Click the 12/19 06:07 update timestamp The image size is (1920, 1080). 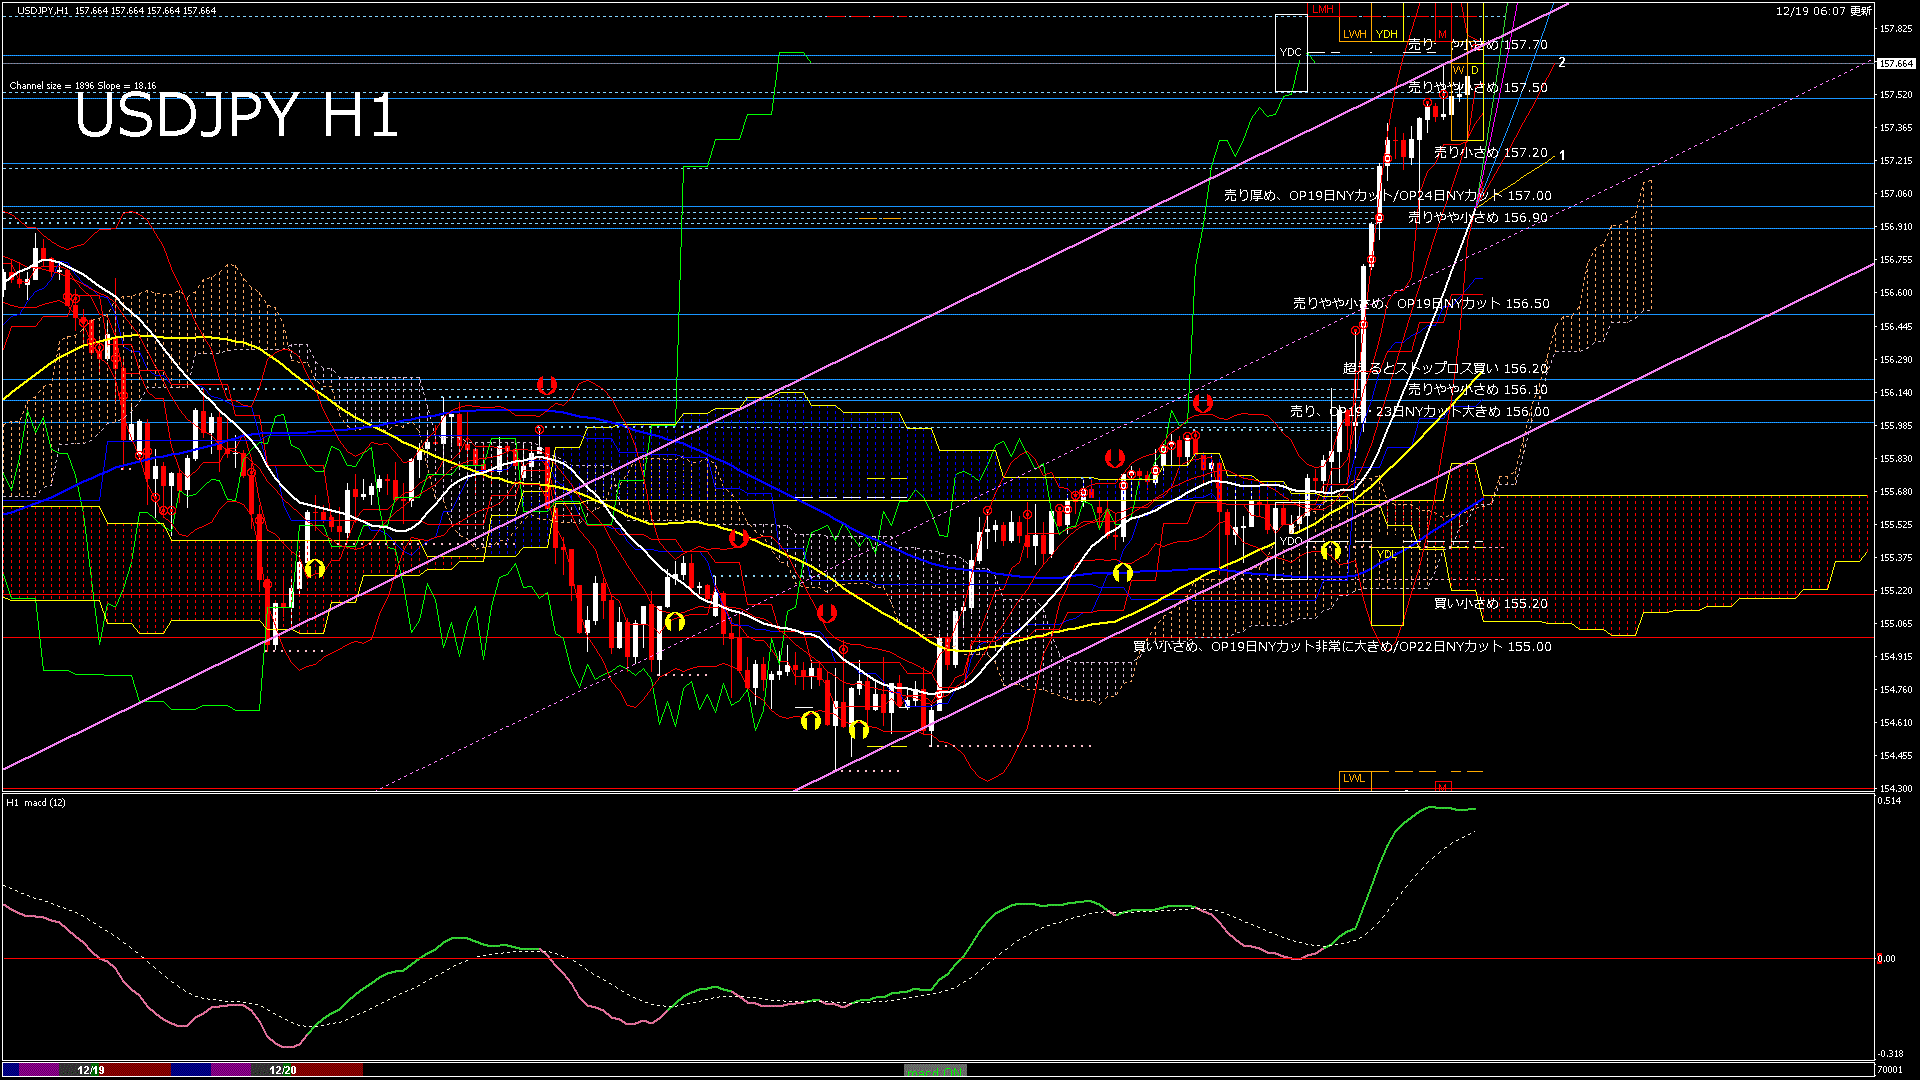coord(1823,11)
